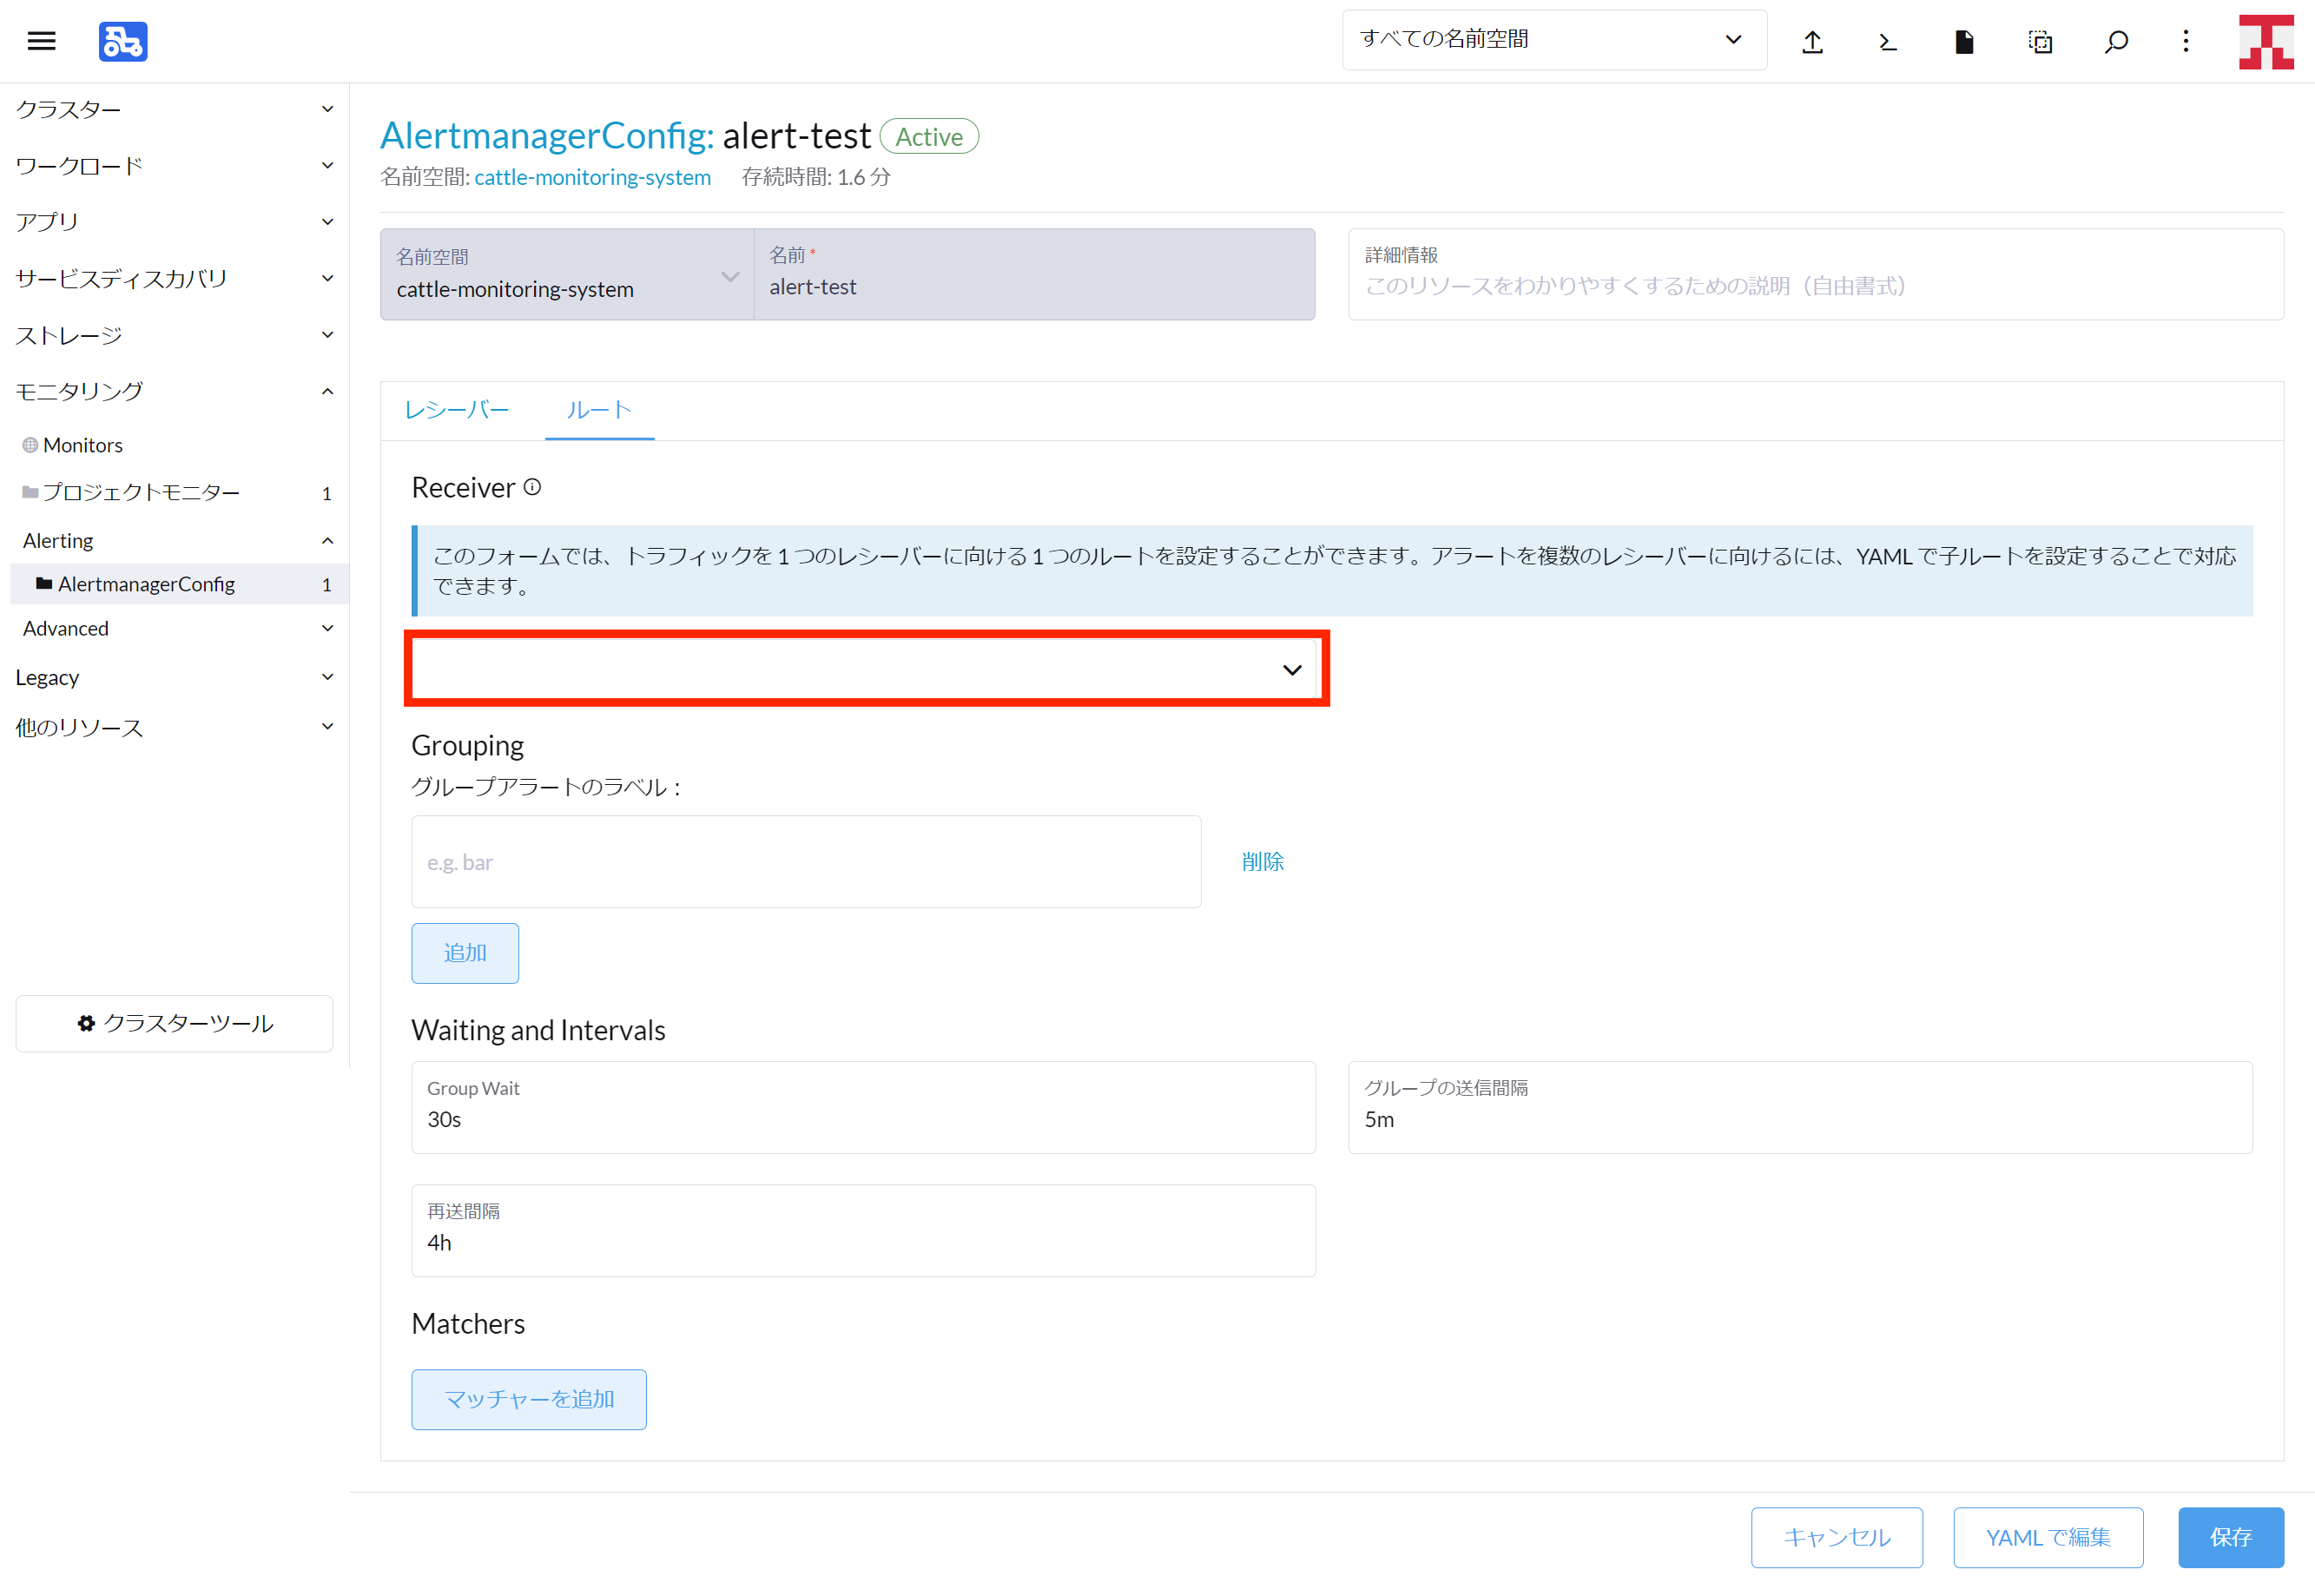
Task: Open the three-dot more options menu
Action: coord(2186,41)
